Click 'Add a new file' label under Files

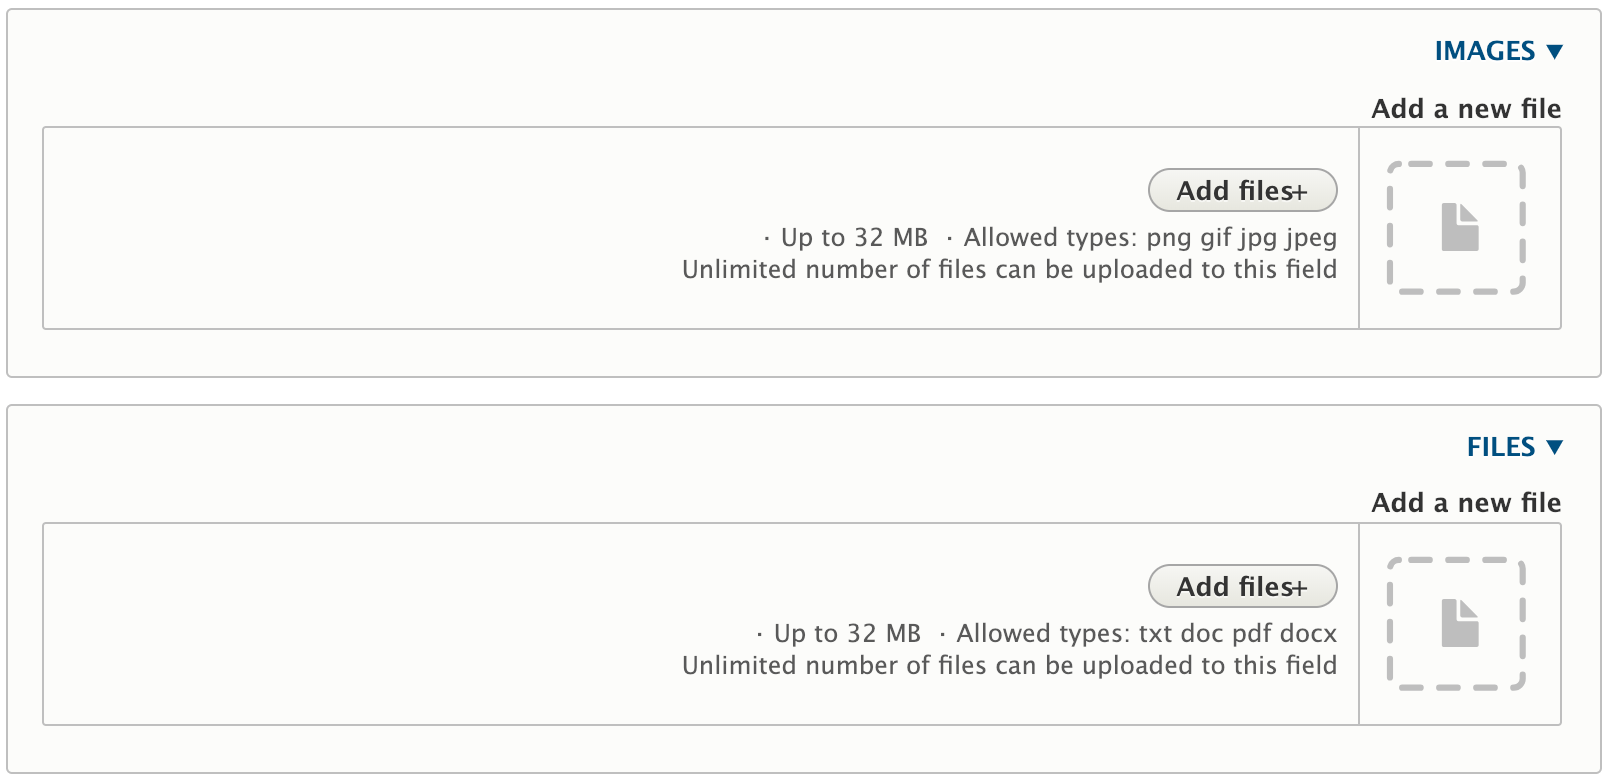(x=1466, y=502)
